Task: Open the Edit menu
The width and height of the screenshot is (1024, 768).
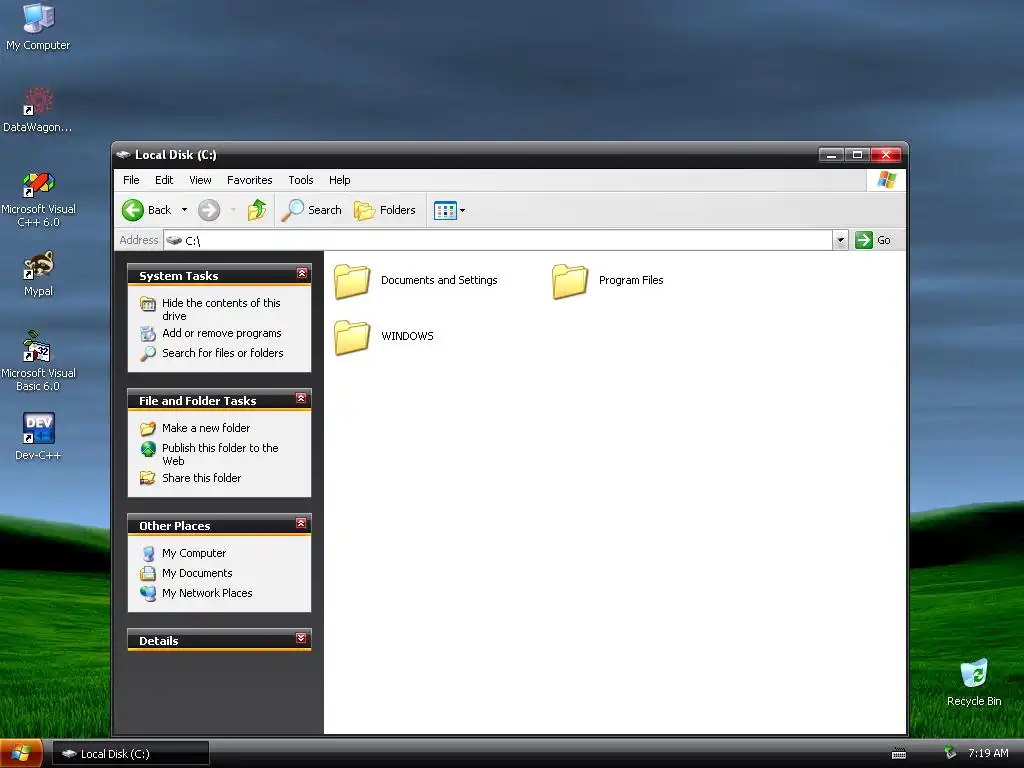Action: pos(164,180)
